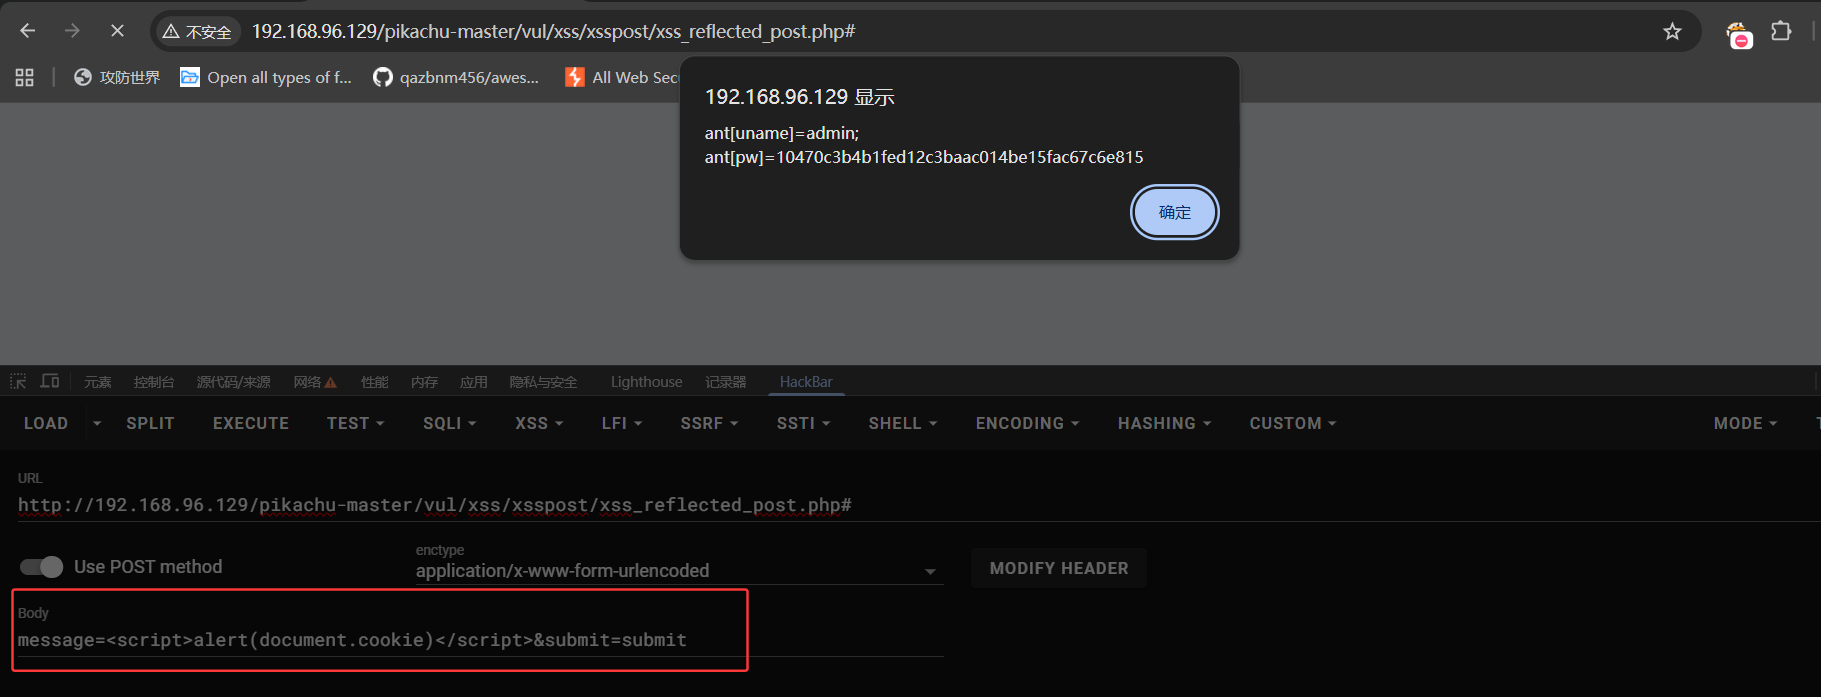Open the 隐私与安全 DevTools tab
Image resolution: width=1821 pixels, height=697 pixels.
(543, 382)
